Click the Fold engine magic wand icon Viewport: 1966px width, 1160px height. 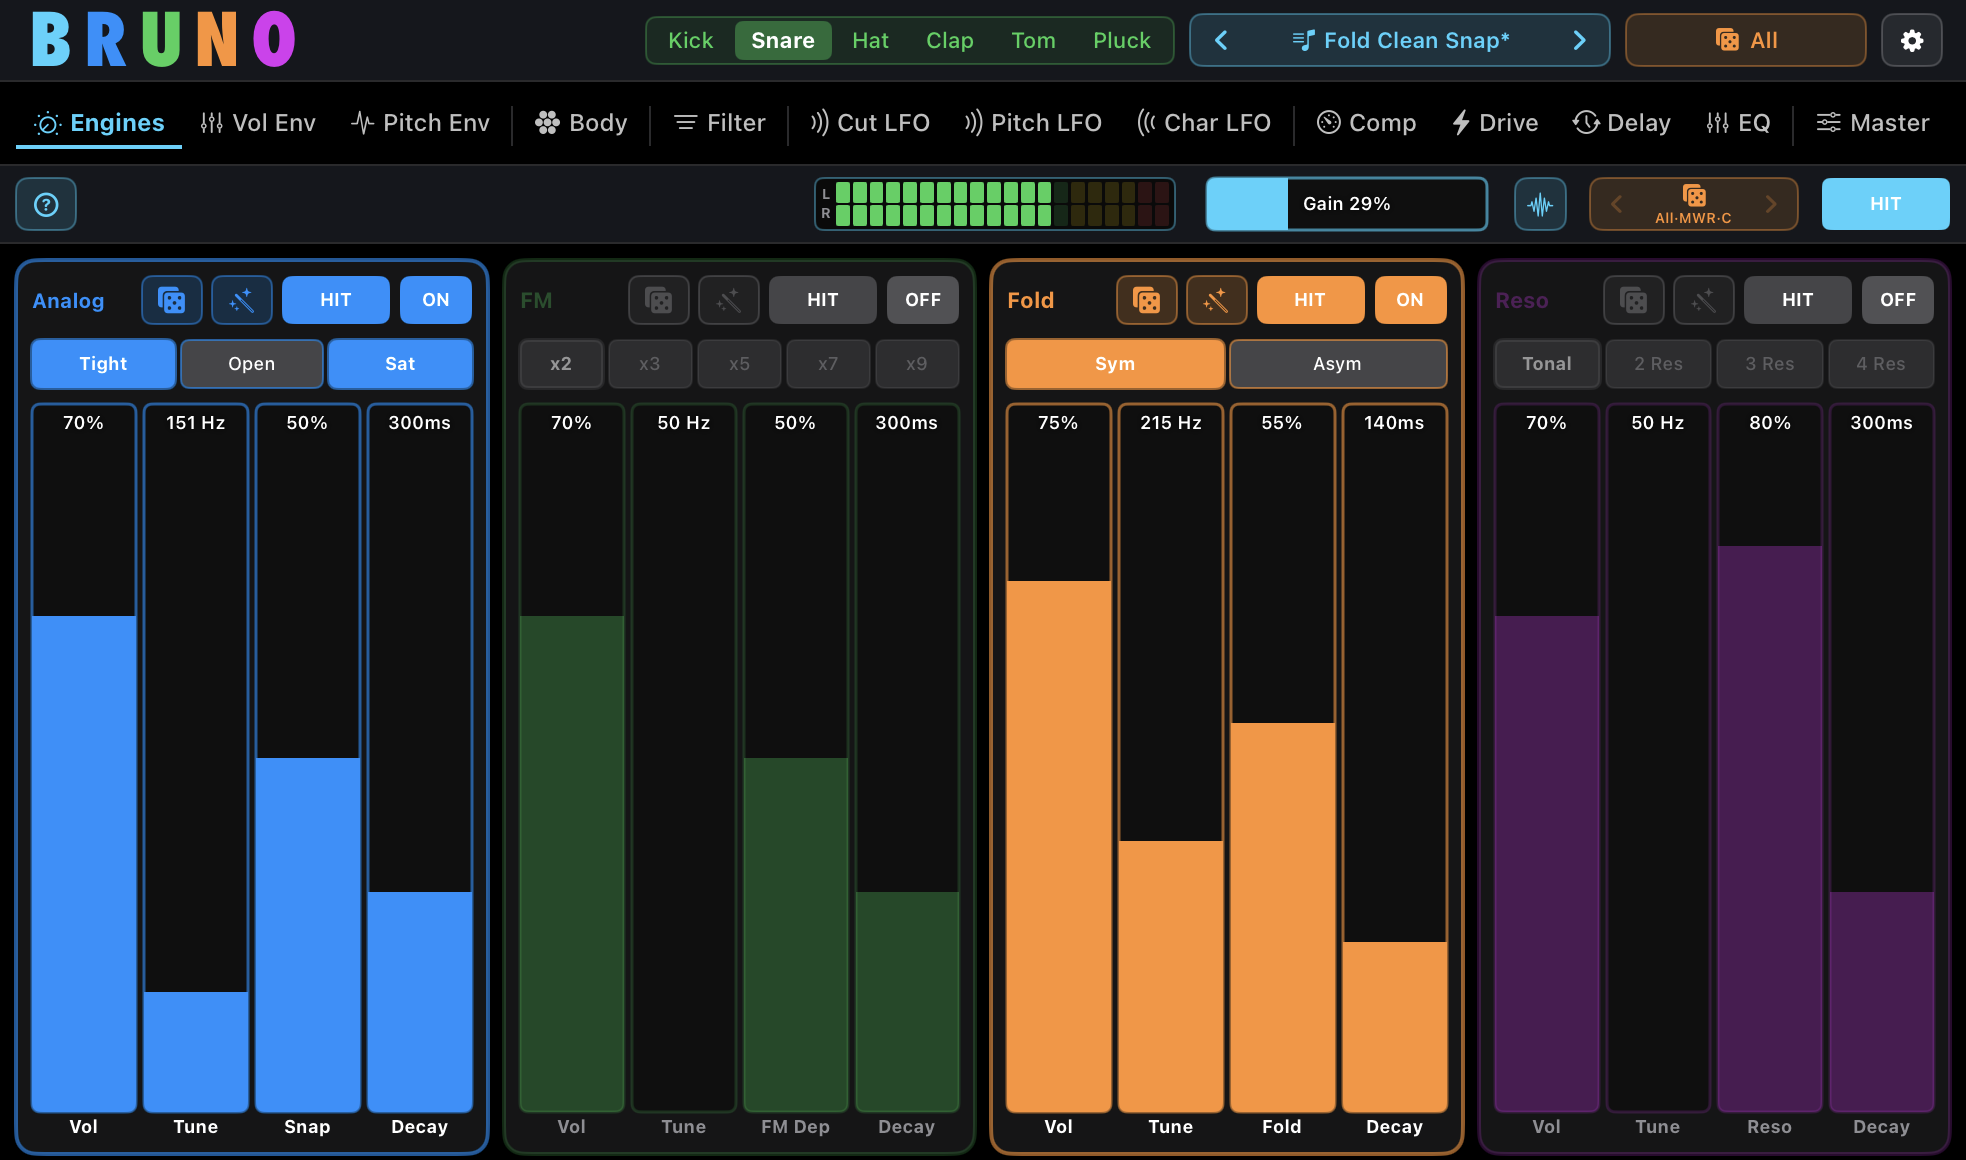point(1217,300)
